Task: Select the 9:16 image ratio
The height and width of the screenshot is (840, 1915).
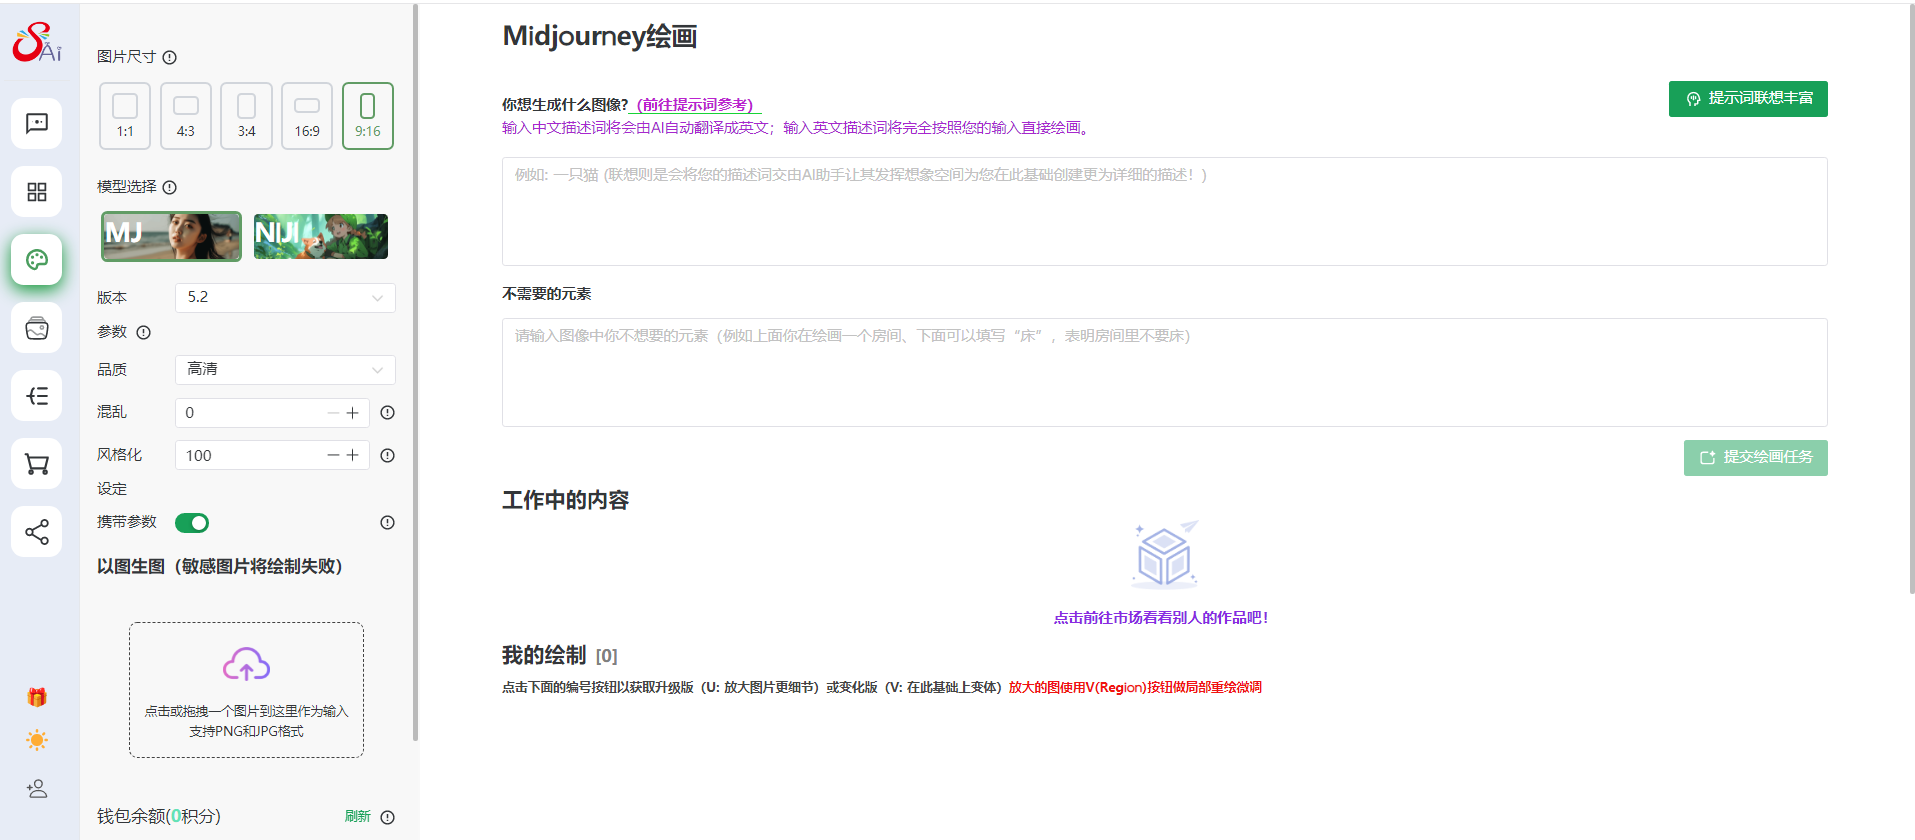Action: tap(368, 116)
